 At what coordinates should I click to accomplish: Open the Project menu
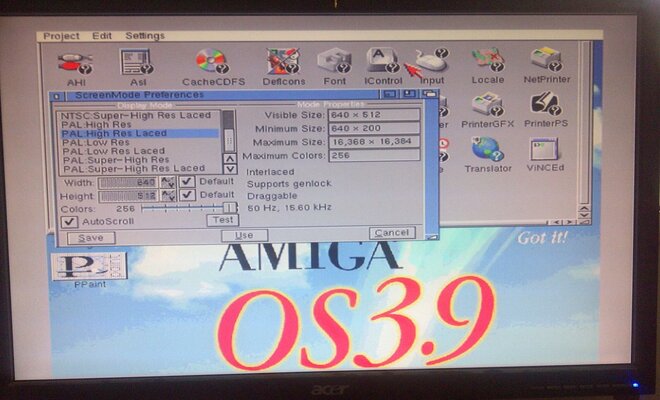(x=61, y=36)
